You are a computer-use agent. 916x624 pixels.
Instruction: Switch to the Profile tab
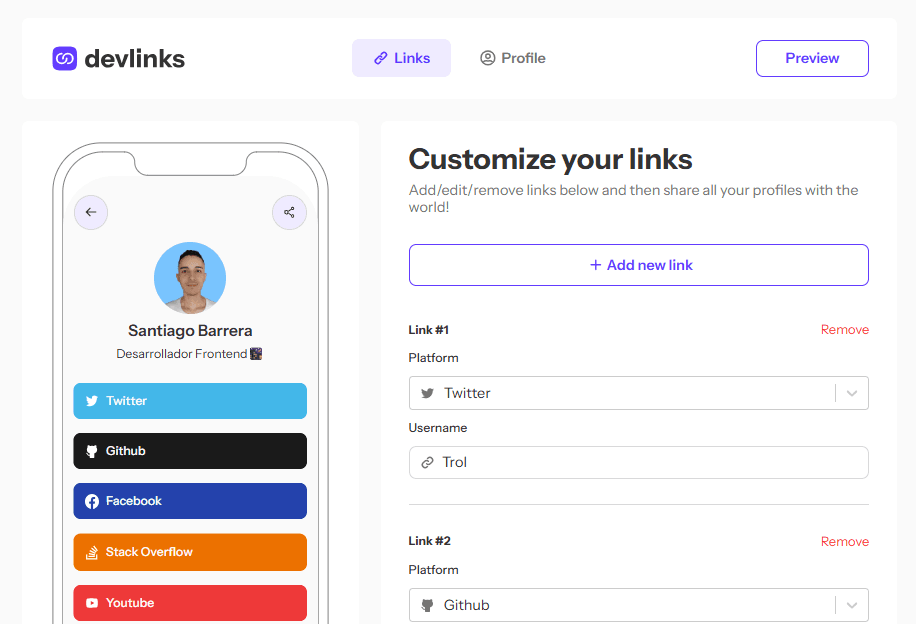(x=512, y=58)
